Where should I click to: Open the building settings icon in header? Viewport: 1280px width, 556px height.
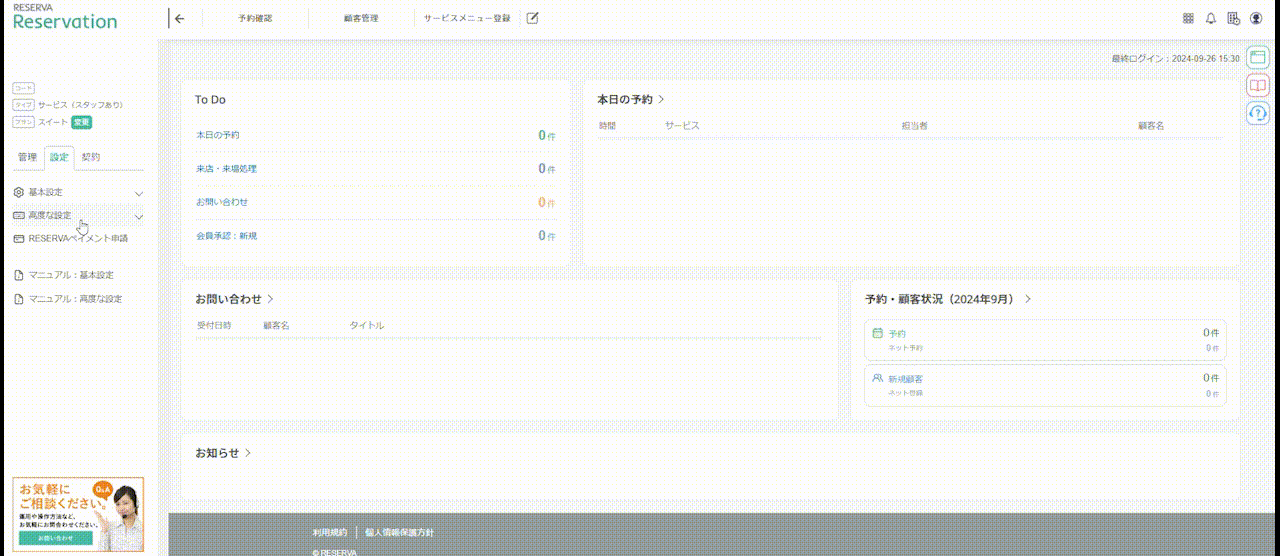(x=1233, y=18)
